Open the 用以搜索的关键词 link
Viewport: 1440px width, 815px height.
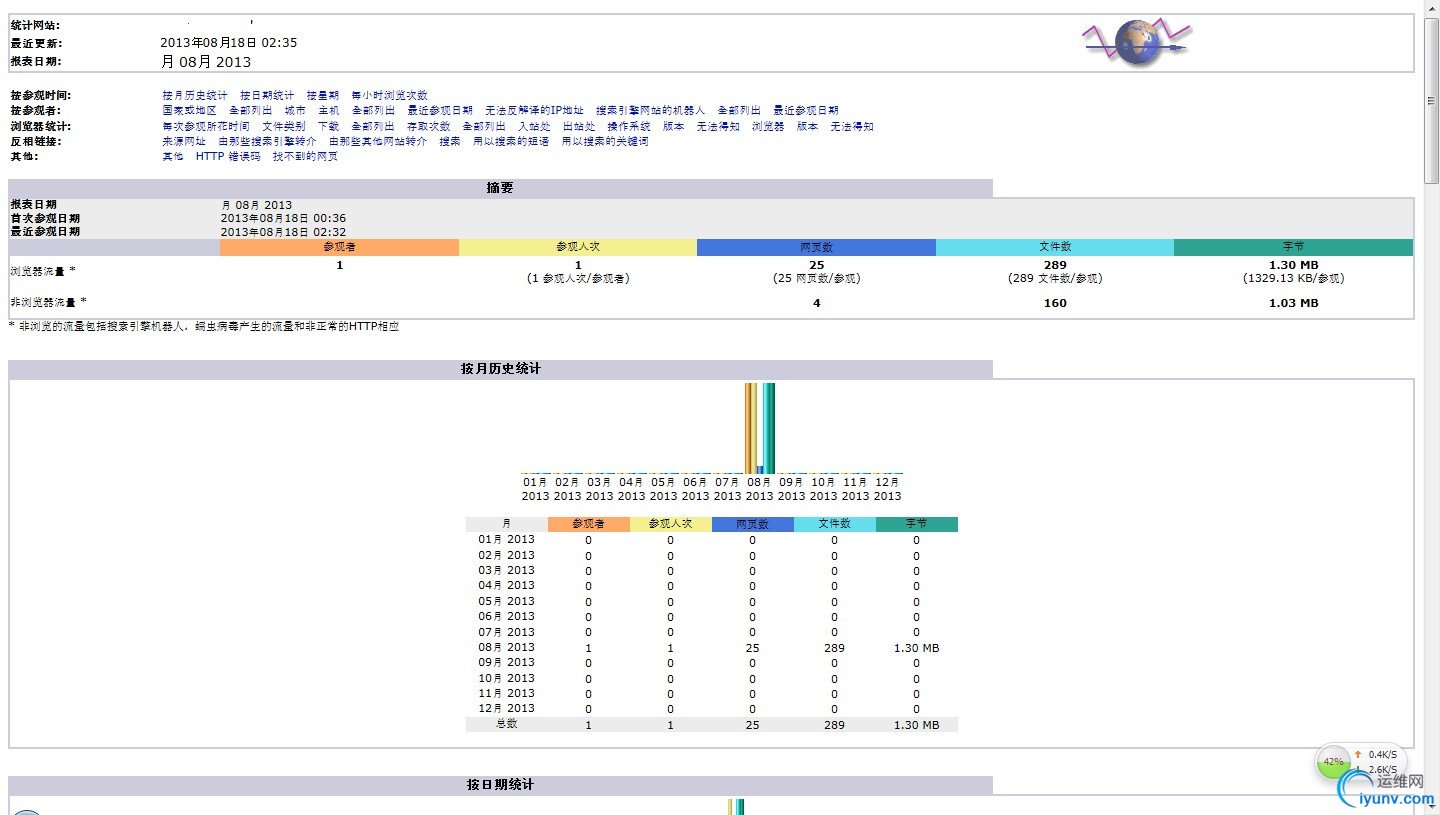pos(605,142)
